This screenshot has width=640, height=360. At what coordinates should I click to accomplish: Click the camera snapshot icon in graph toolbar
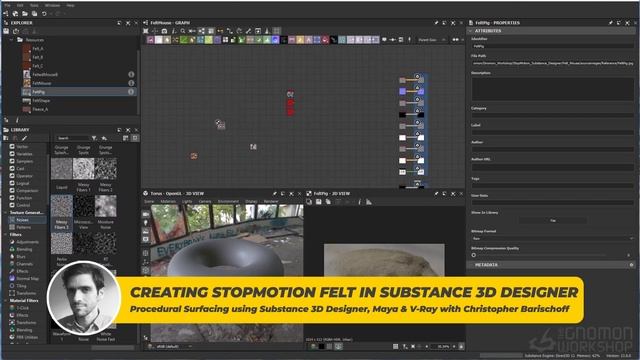point(164,31)
